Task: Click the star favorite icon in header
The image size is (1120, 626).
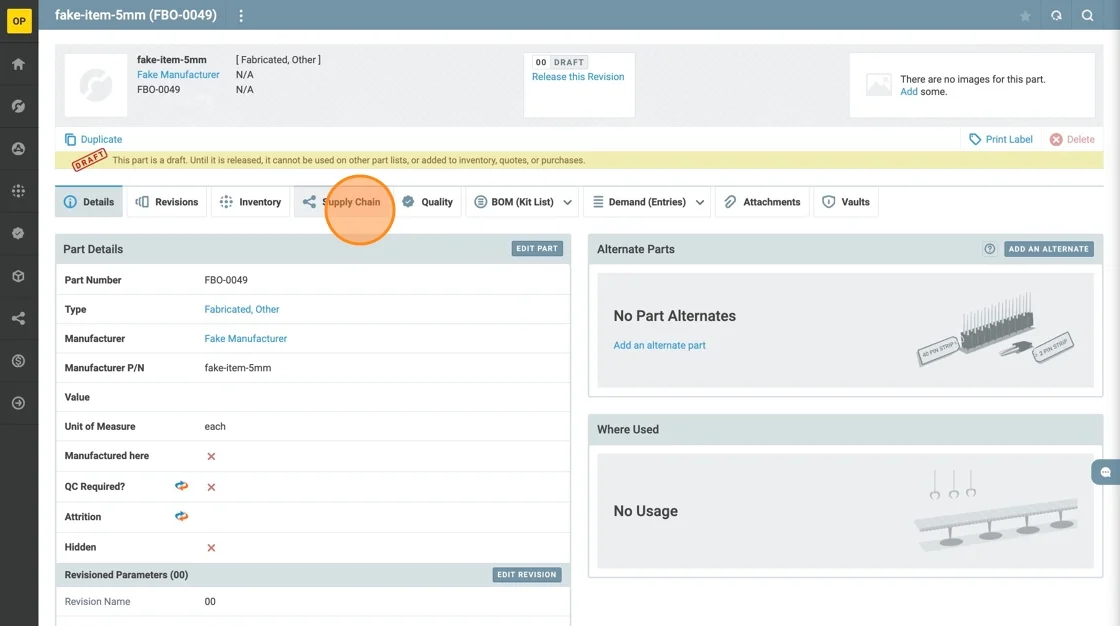Action: point(1025,16)
